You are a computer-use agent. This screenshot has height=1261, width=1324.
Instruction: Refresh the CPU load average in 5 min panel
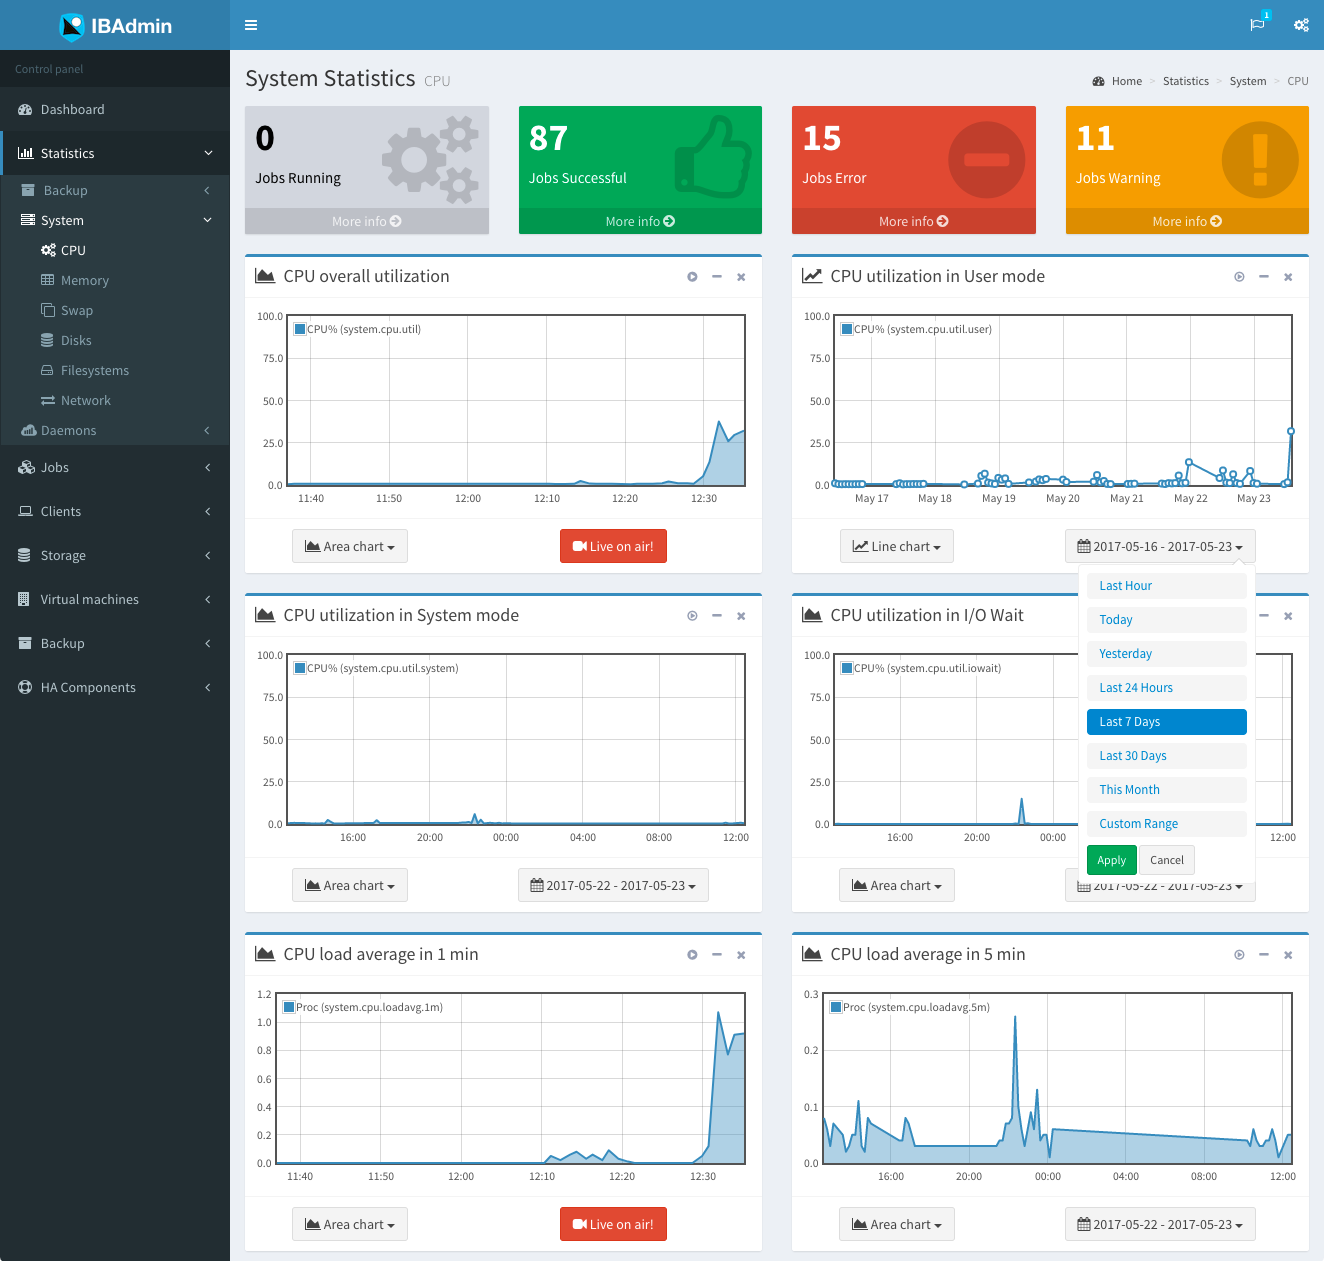1239,955
